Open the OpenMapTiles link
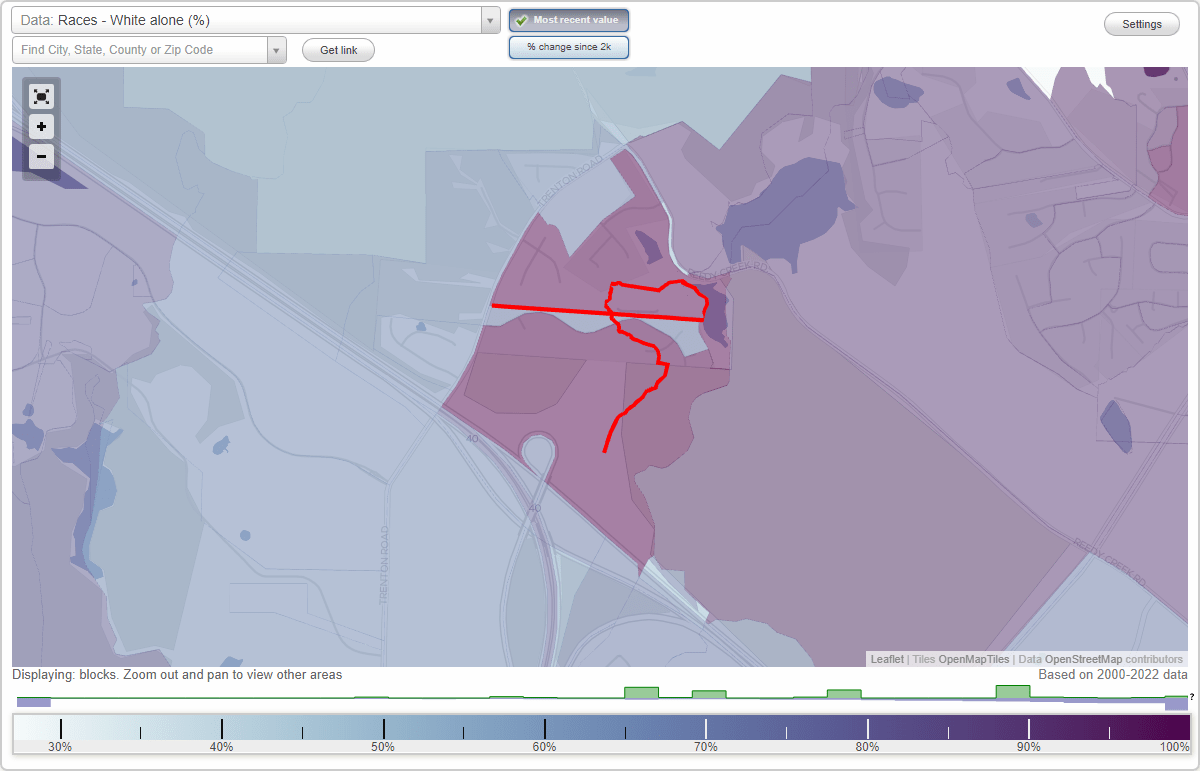This screenshot has width=1200, height=771. click(x=974, y=659)
